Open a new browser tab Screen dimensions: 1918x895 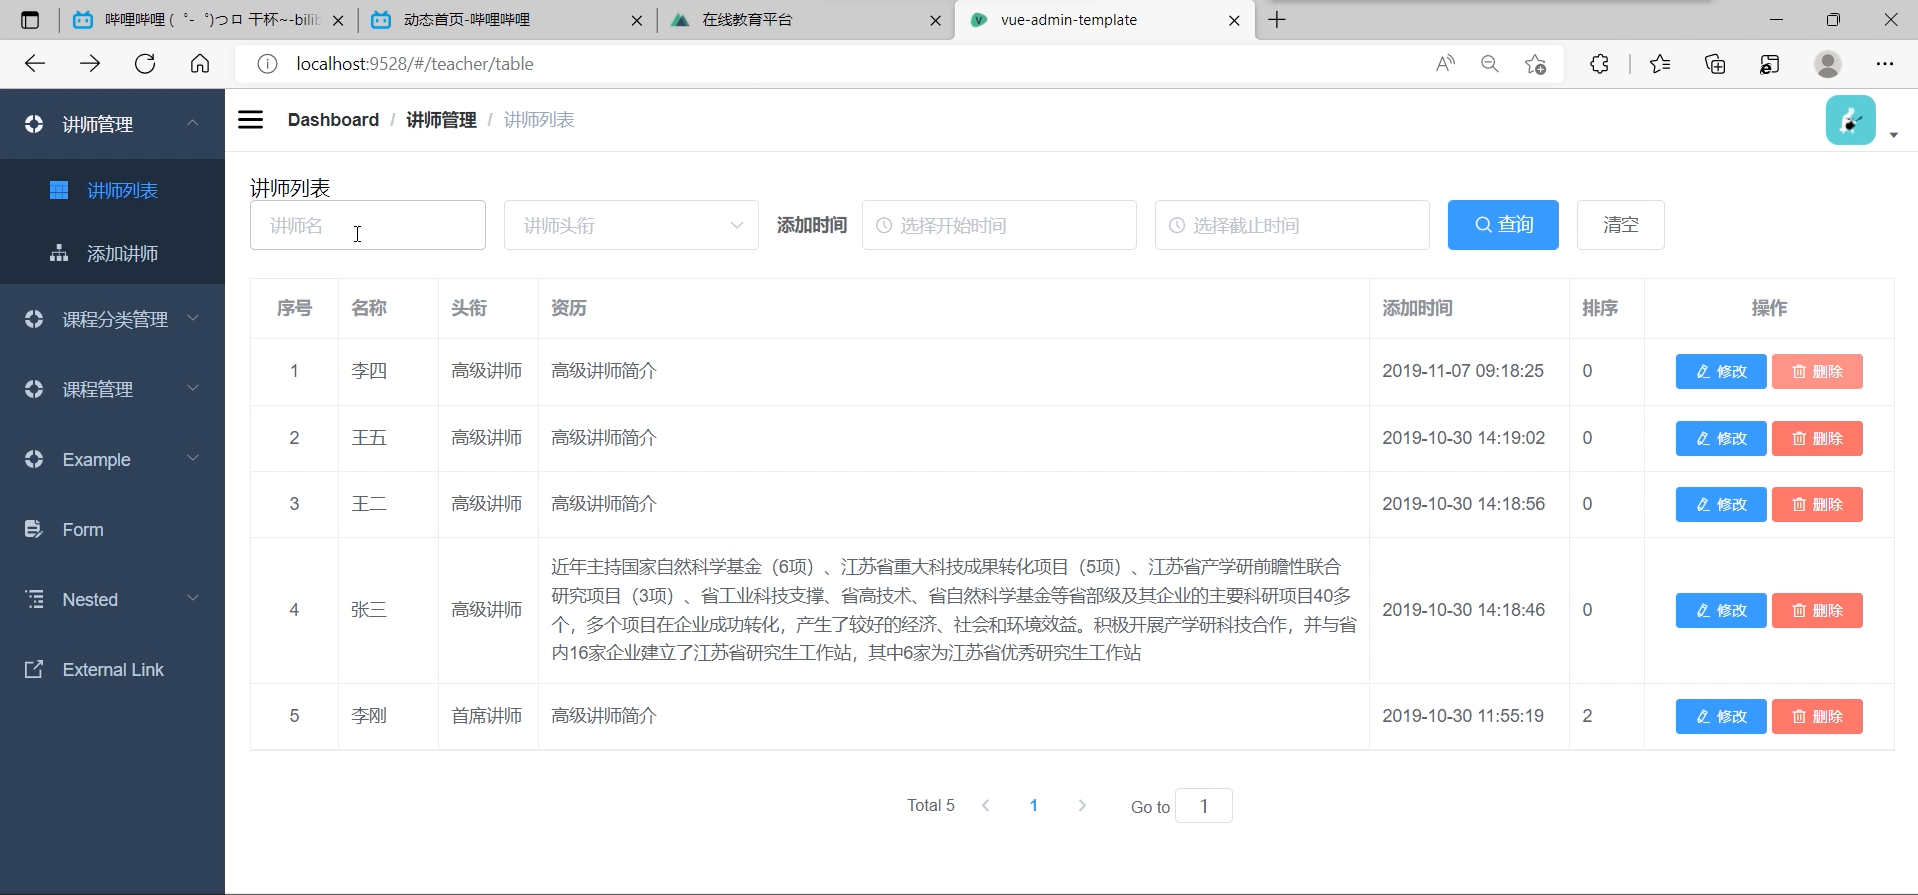click(1277, 20)
